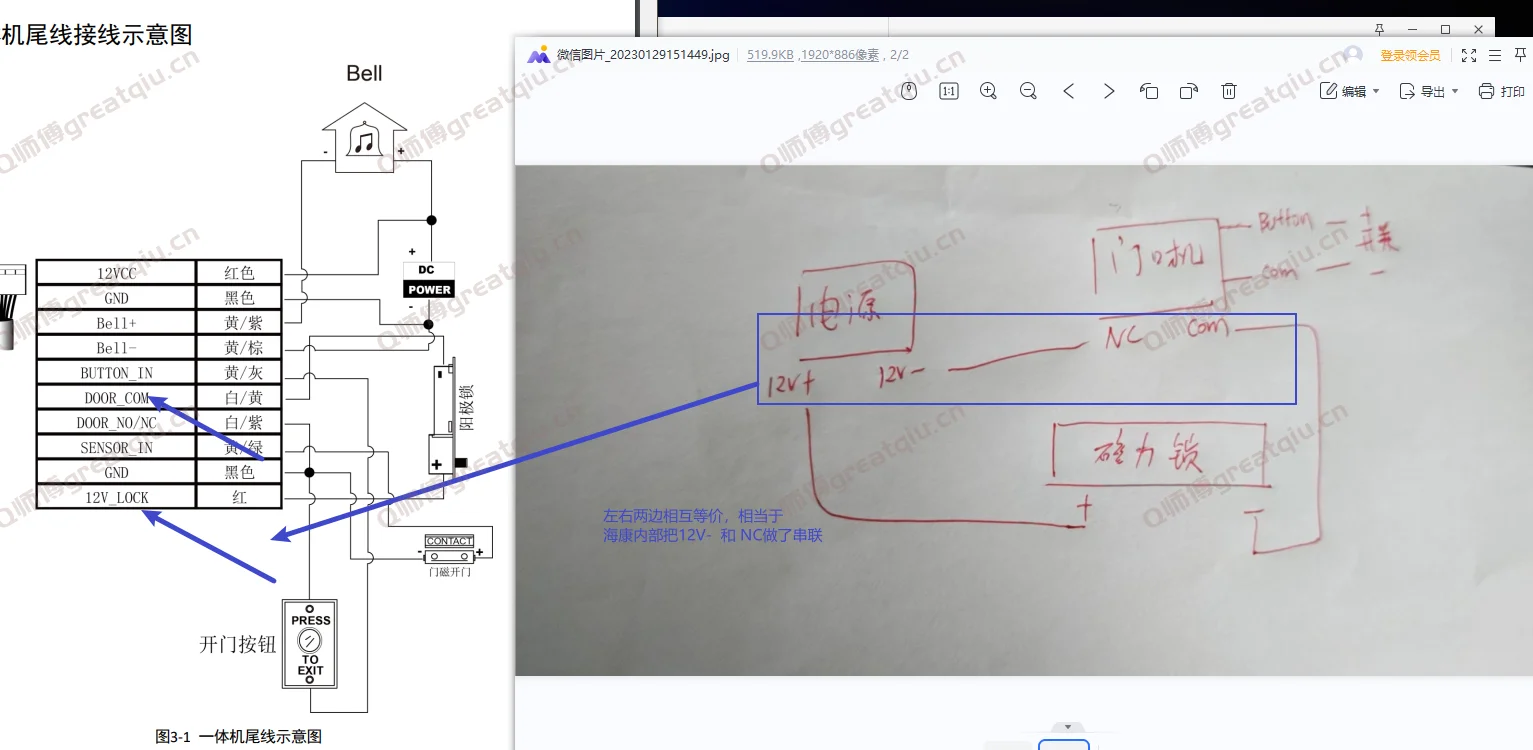Click the 登录领会员 login link
The height and width of the screenshot is (750, 1533).
(1410, 56)
